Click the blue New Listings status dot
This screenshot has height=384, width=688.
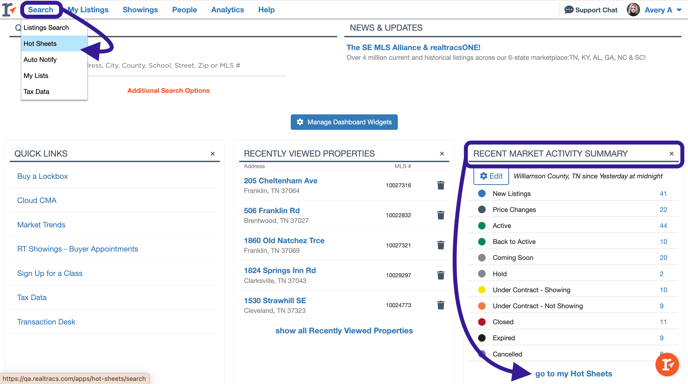tap(482, 194)
